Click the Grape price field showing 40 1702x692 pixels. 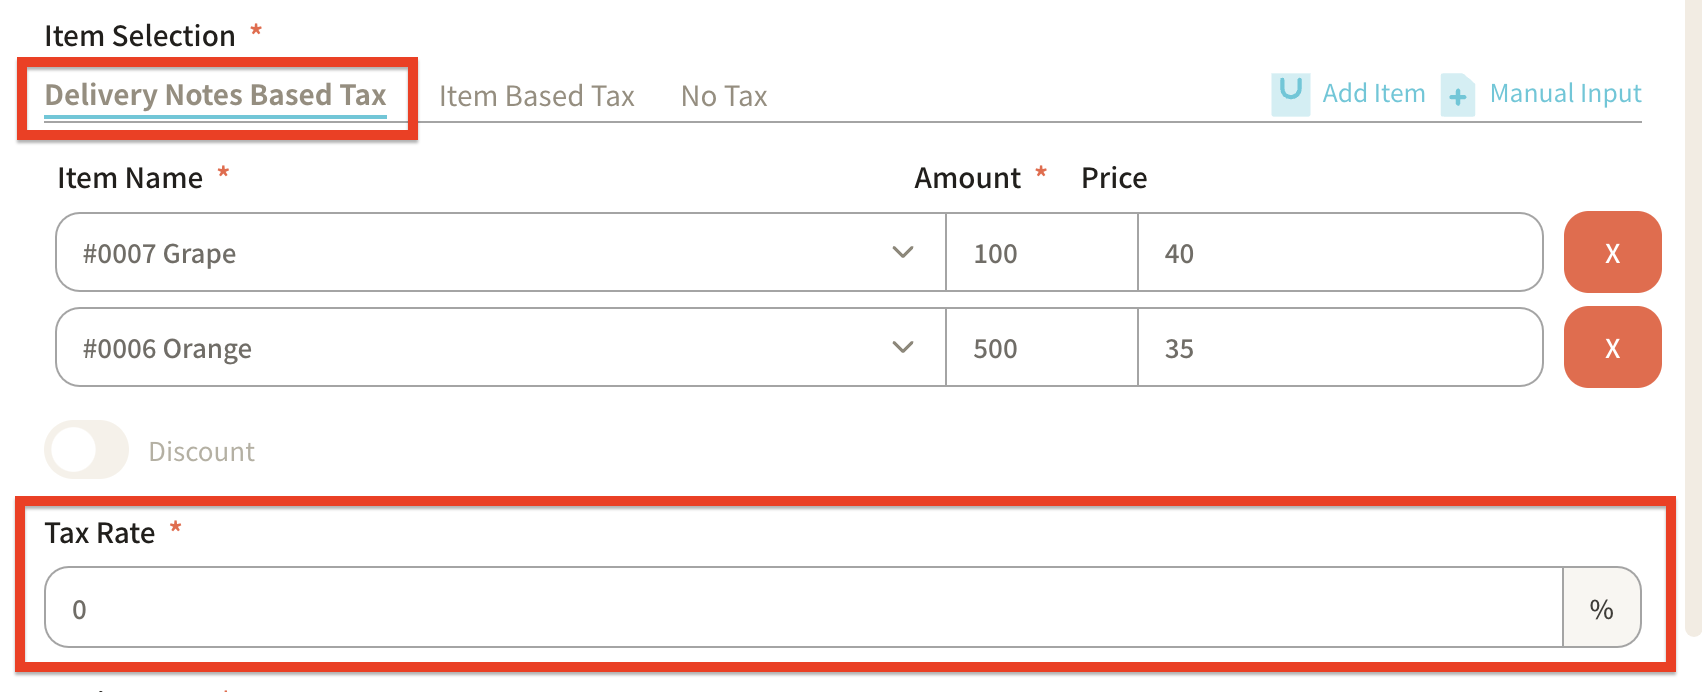(1338, 253)
